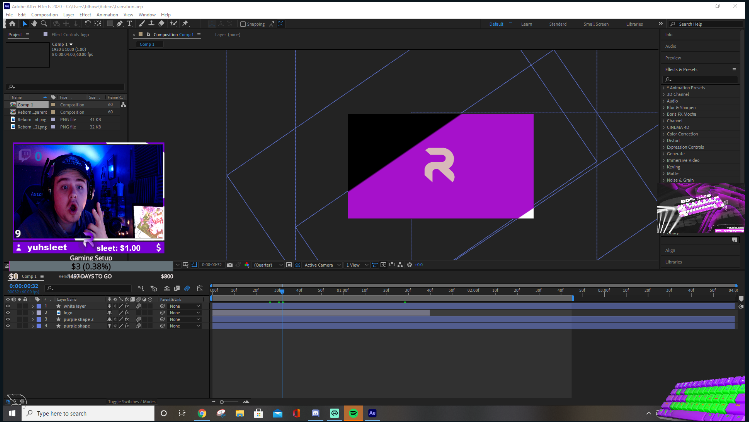Select the Pan Behind anchor point tool
Screen dimensions: 749x422
[98, 23]
